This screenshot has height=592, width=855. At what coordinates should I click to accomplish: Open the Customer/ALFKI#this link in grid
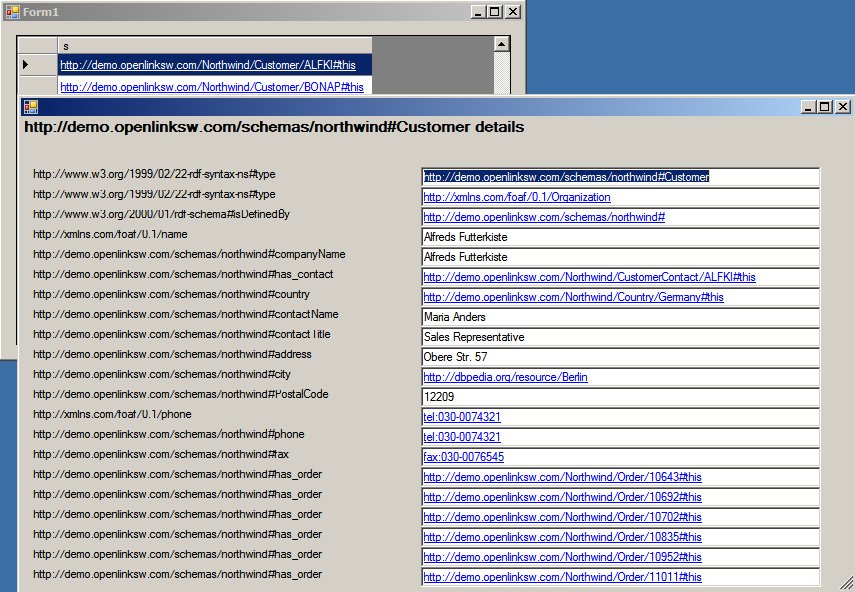pyautogui.click(x=207, y=65)
